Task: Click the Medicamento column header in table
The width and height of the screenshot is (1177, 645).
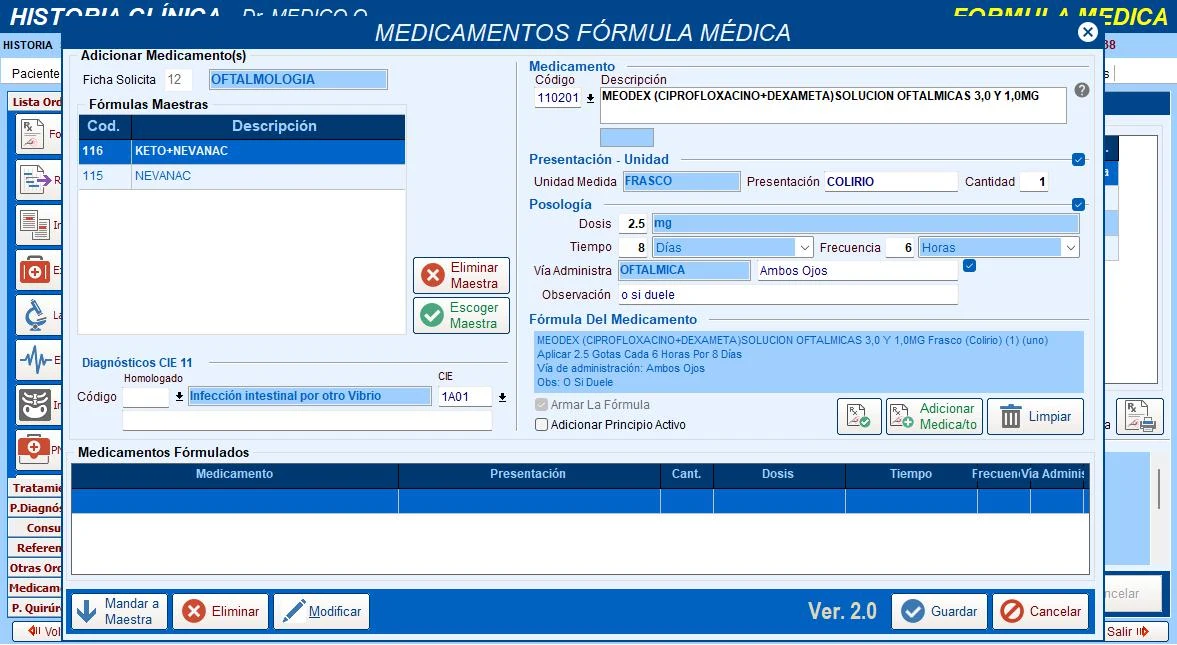Action: pos(234,474)
